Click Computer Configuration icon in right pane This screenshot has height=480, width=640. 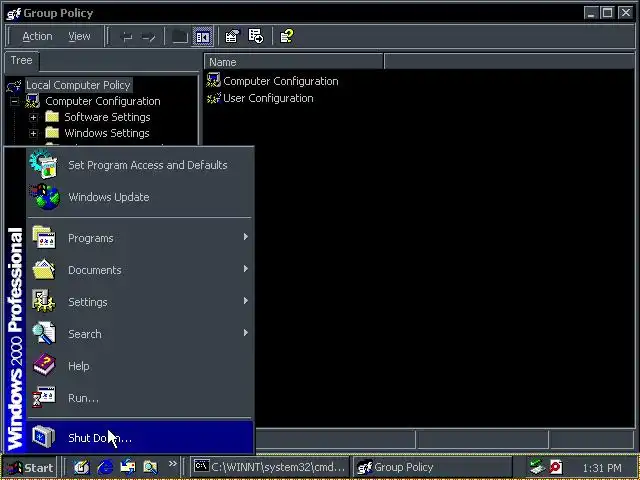[213, 80]
